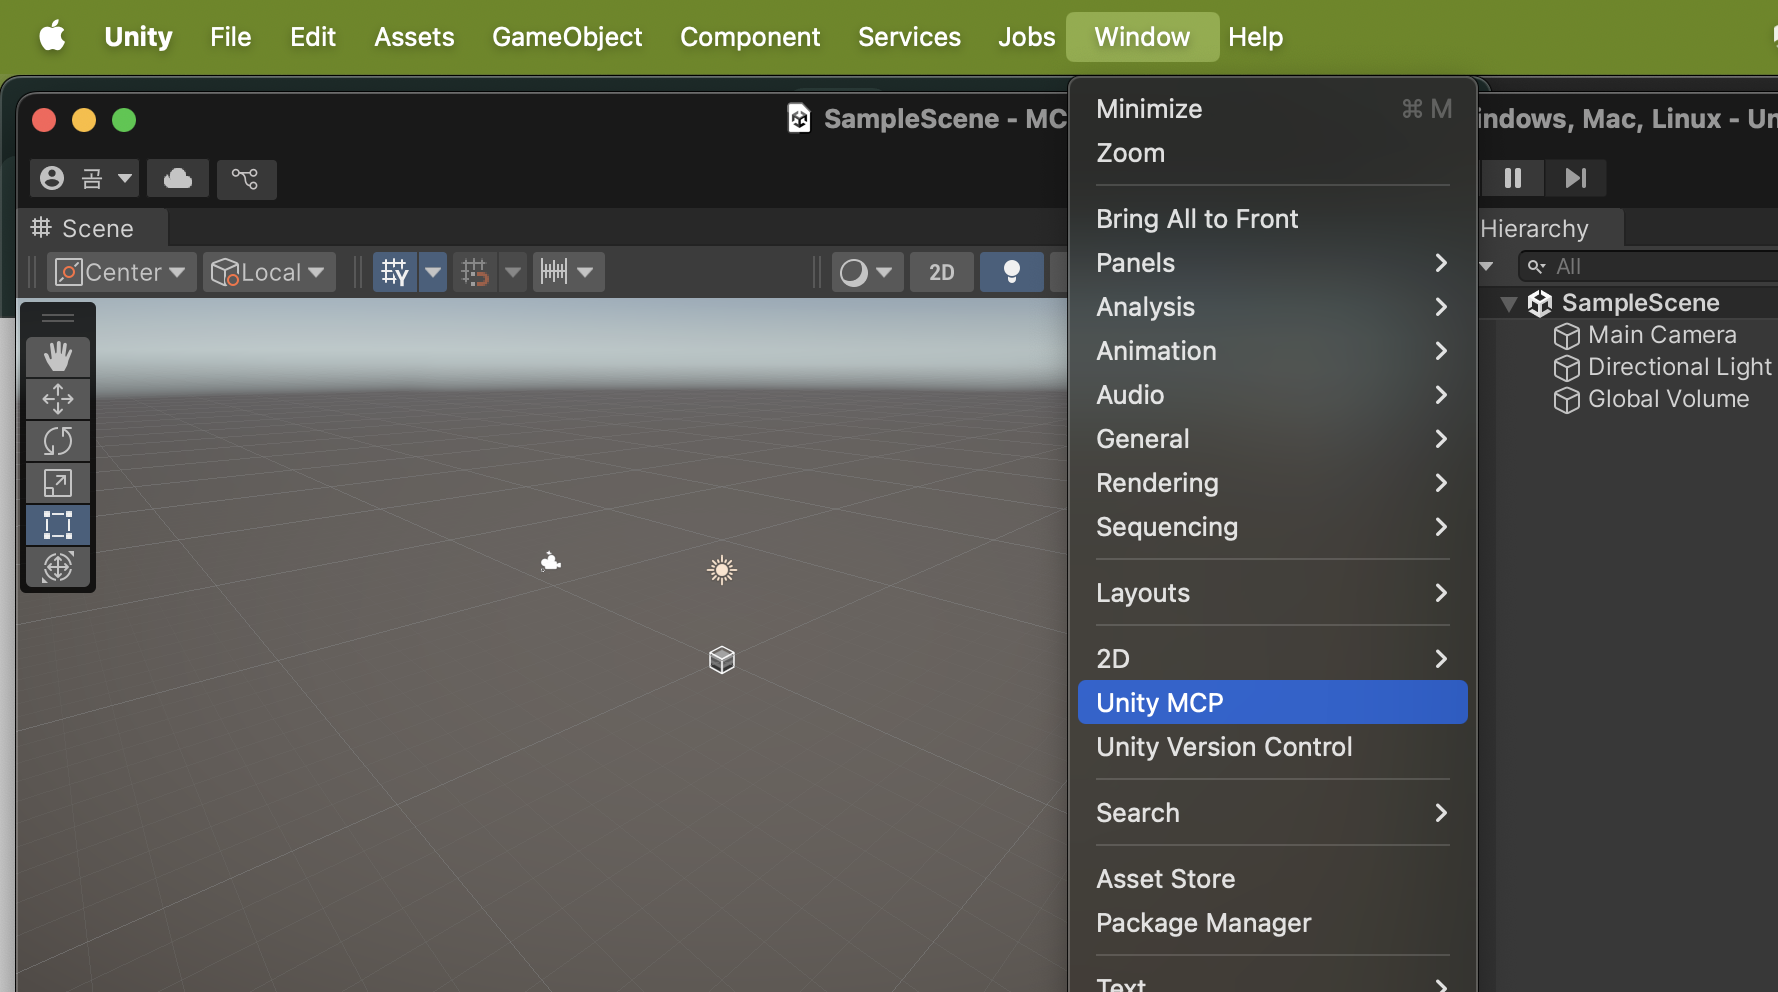This screenshot has height=992, width=1778.
Task: Select the Hand view tool
Action: [58, 357]
